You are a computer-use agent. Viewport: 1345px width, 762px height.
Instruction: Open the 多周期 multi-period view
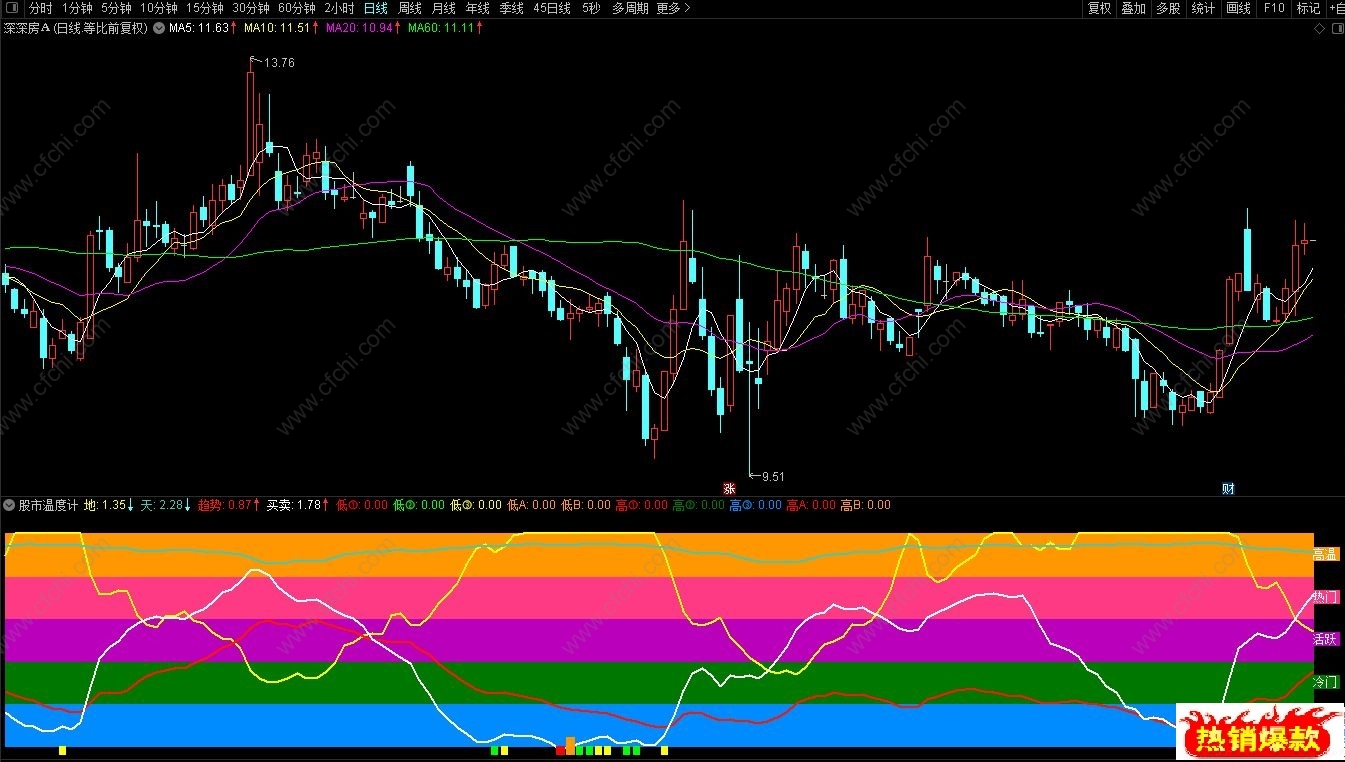[630, 8]
